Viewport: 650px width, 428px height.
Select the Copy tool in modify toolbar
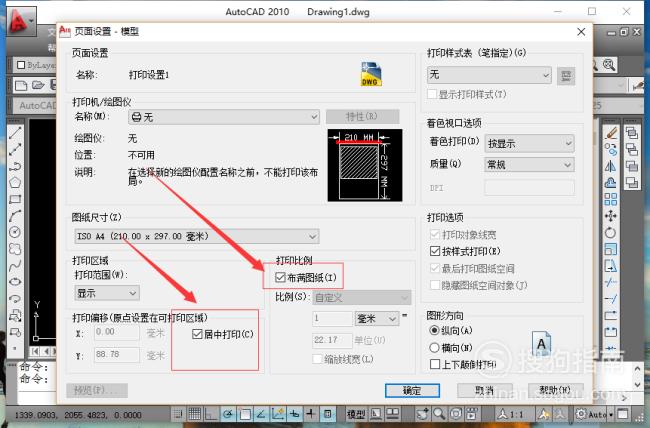tap(611, 149)
